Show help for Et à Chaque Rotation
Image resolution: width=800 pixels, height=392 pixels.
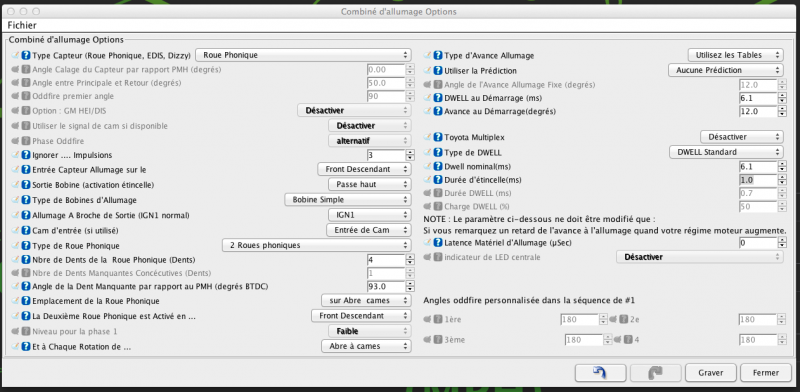pyautogui.click(x=27, y=347)
